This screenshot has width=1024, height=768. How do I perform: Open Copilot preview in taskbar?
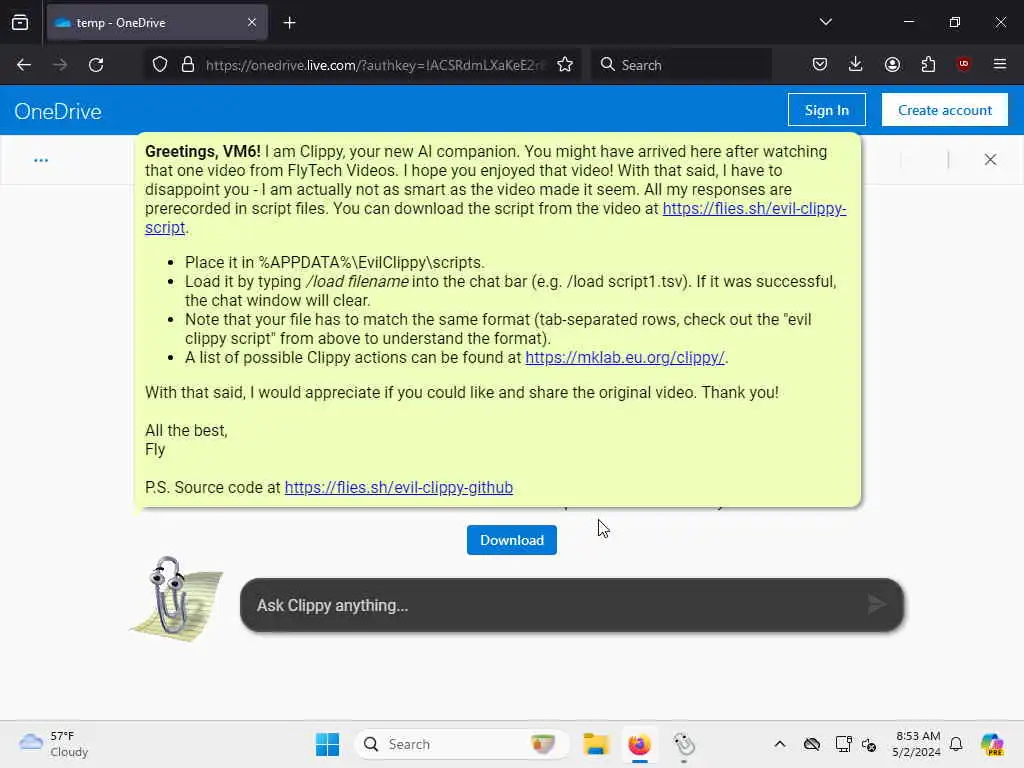click(x=991, y=744)
